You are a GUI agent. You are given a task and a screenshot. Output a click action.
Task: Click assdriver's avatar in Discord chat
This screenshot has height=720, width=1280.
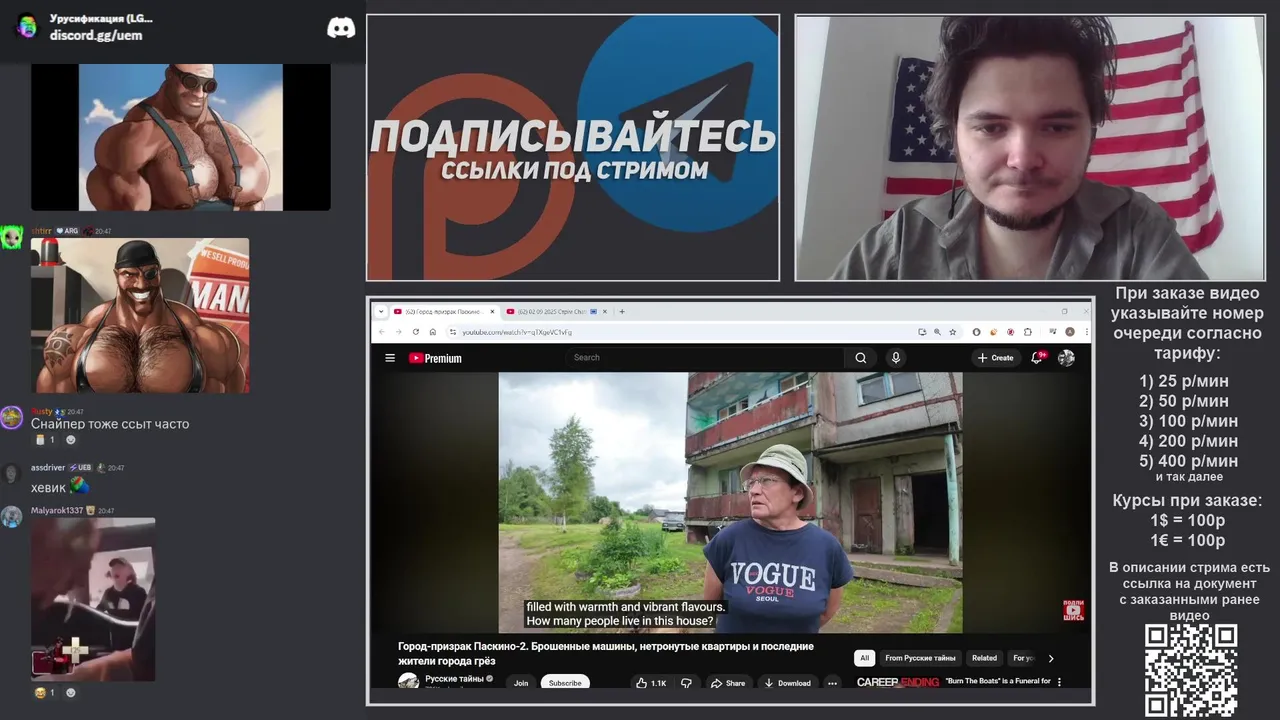pos(11,474)
